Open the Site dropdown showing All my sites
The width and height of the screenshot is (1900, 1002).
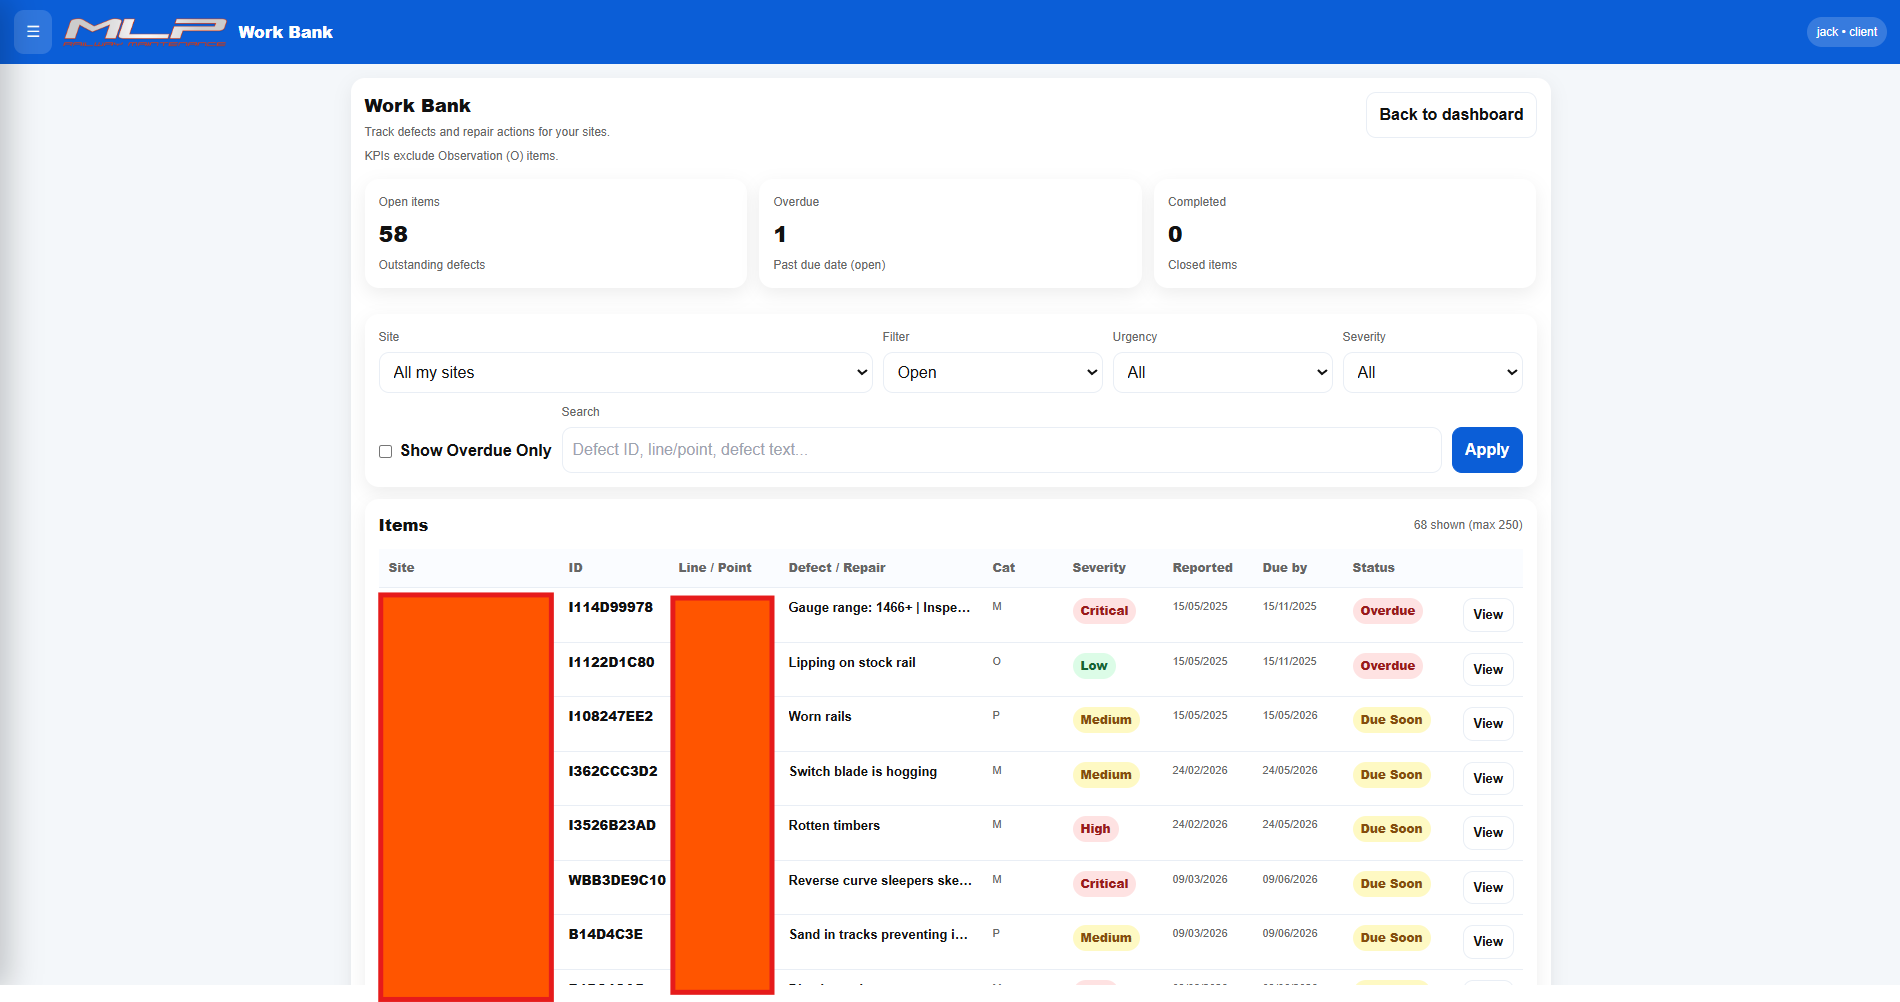[625, 372]
